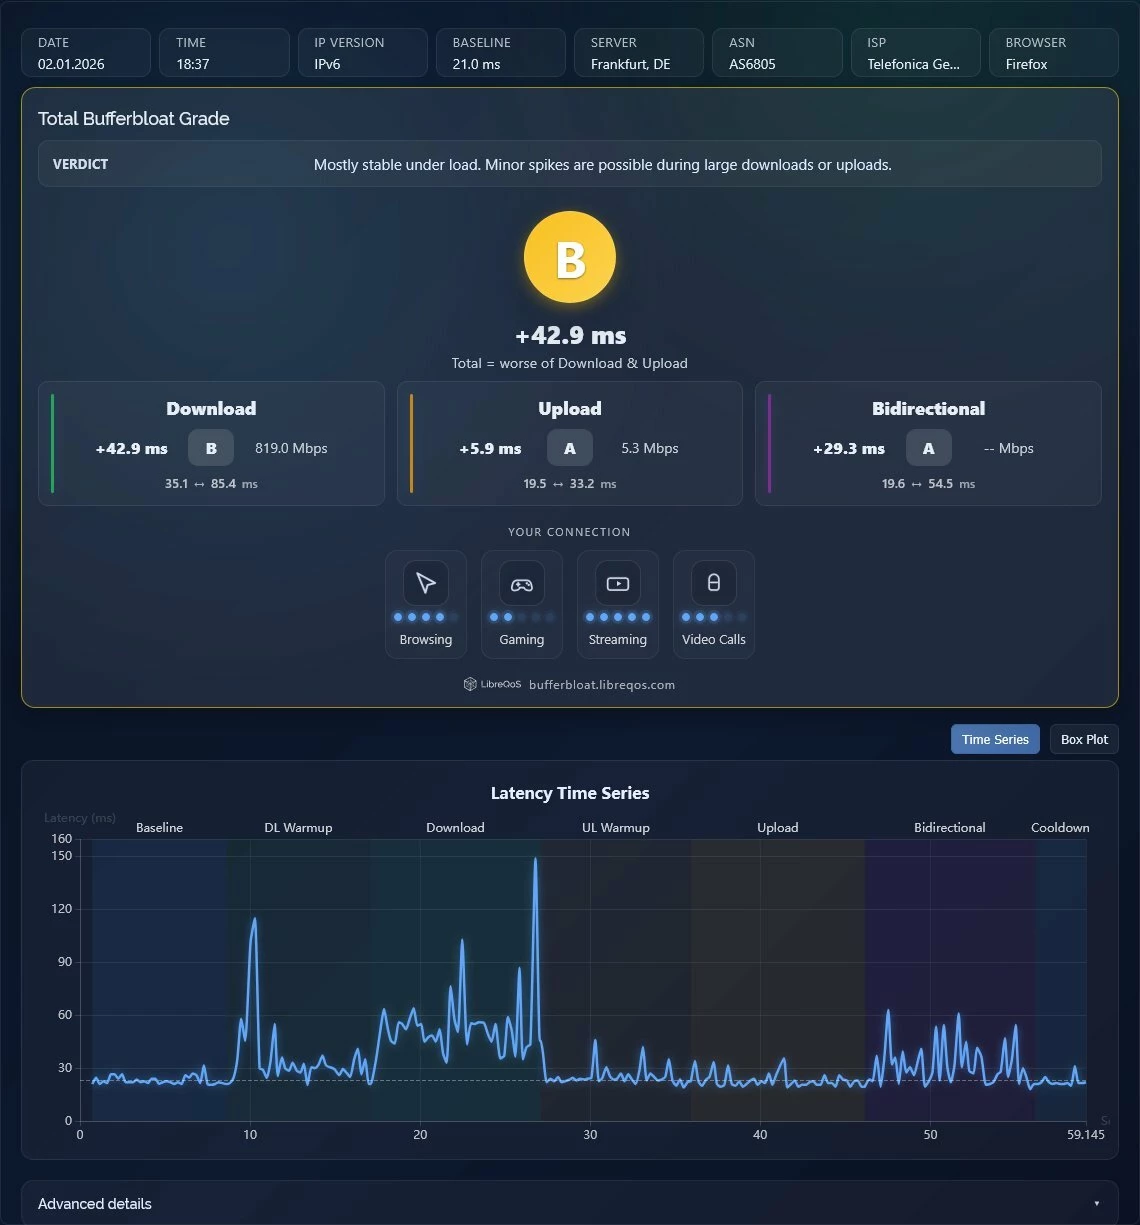Click the UL Warmup phase label
Image resolution: width=1140 pixels, height=1225 pixels.
[x=616, y=828]
